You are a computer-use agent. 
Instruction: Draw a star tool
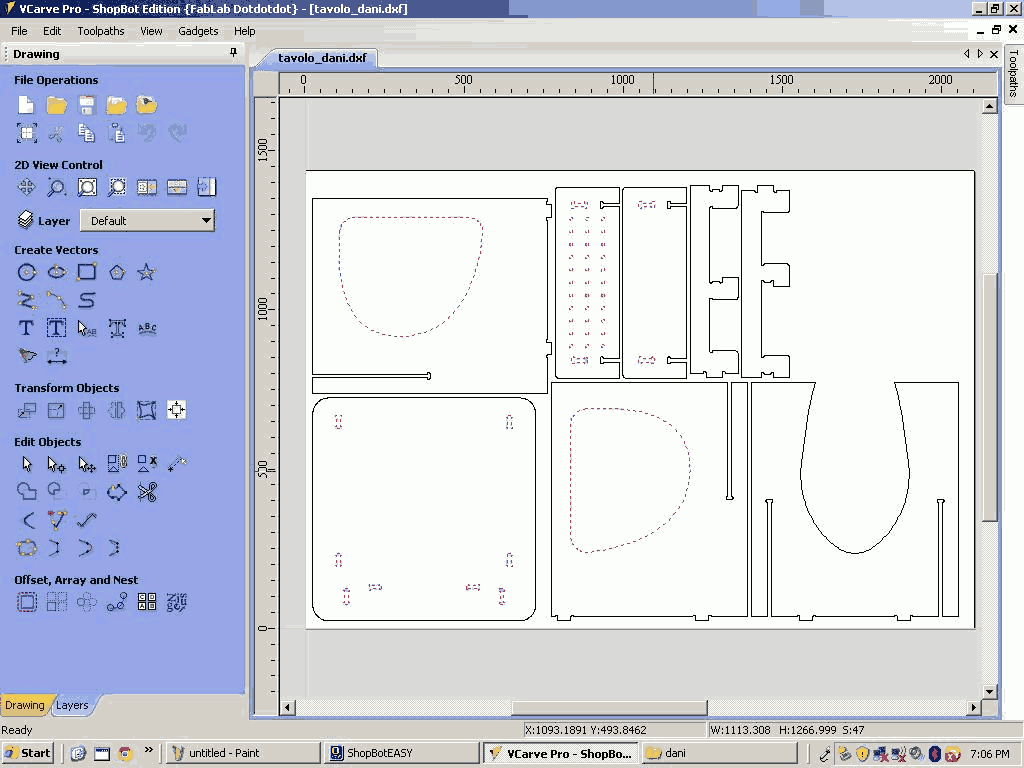pos(146,272)
